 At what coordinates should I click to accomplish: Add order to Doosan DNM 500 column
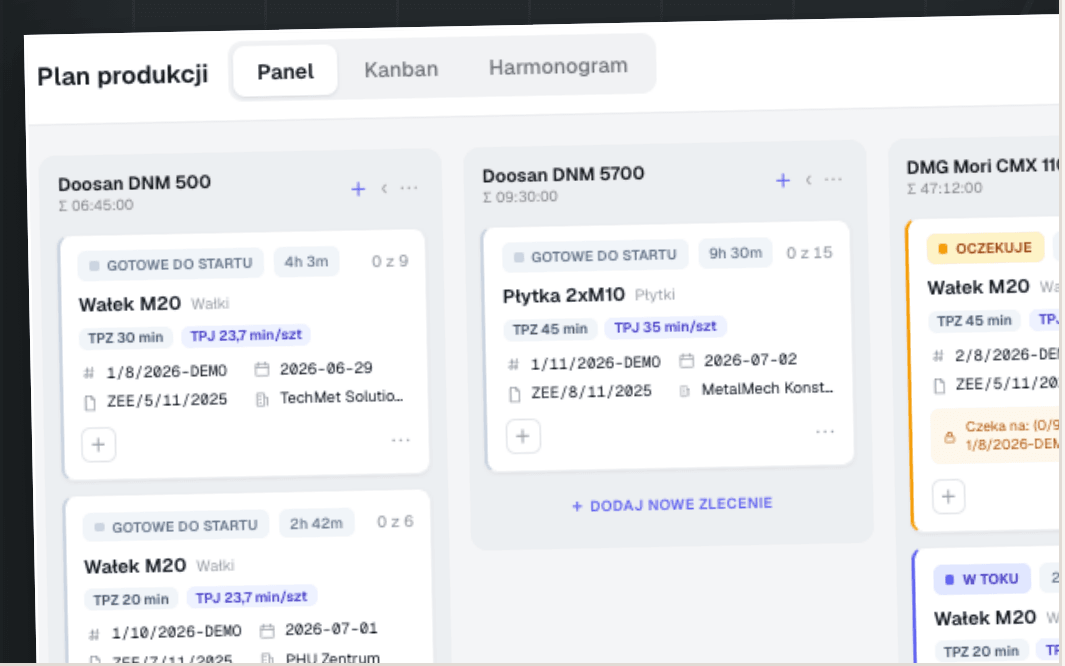point(358,189)
